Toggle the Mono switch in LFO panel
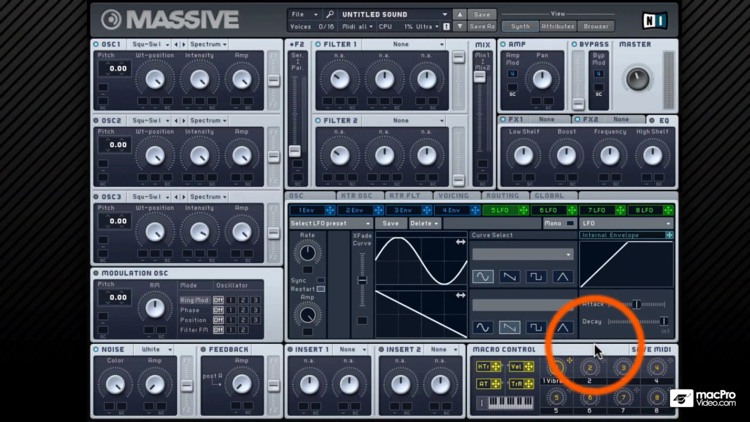750x422 pixels. click(570, 223)
